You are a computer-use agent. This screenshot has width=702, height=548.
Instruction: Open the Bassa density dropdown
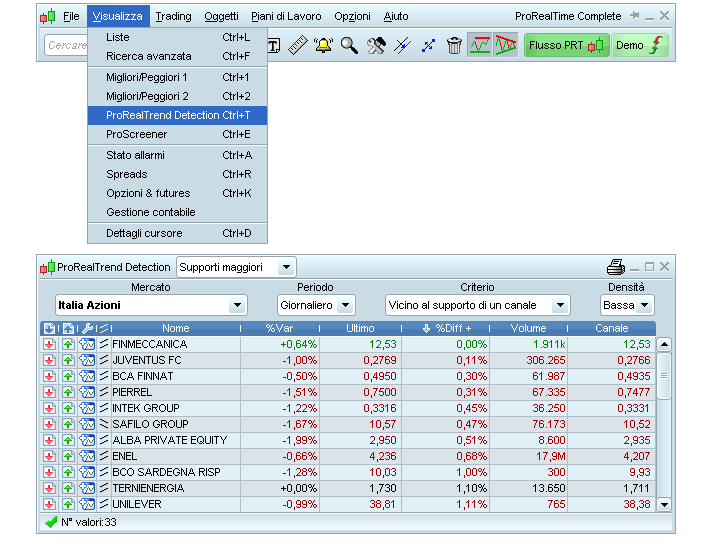point(644,305)
